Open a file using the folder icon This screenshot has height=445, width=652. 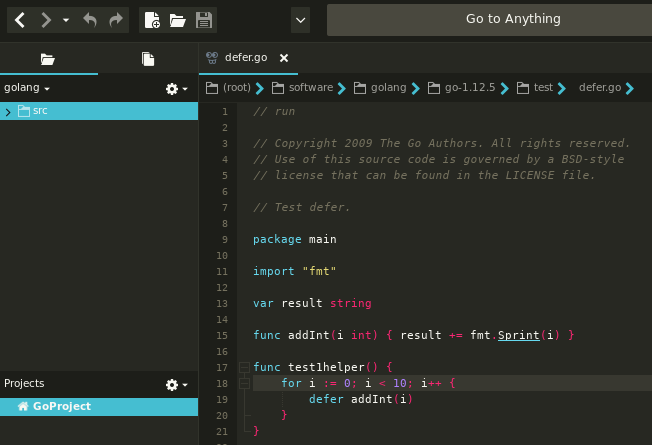click(x=178, y=20)
